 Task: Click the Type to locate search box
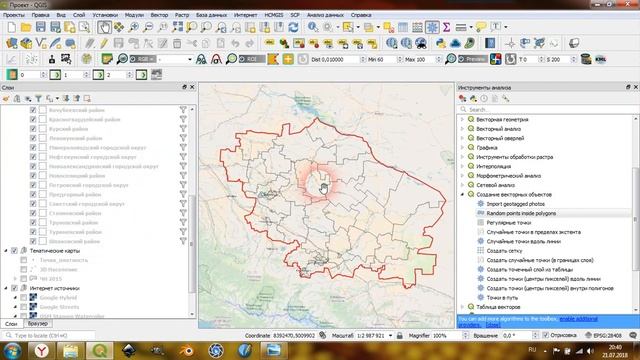click(48, 336)
